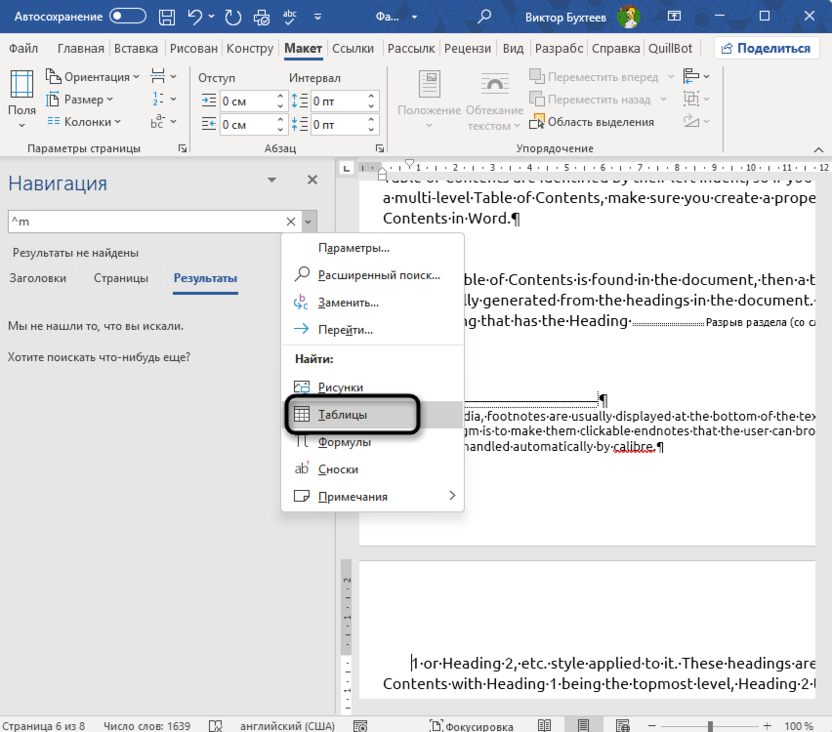Switch to the Ссылки ribbon tab
Viewport: 832px width, 732px height.
tap(353, 48)
